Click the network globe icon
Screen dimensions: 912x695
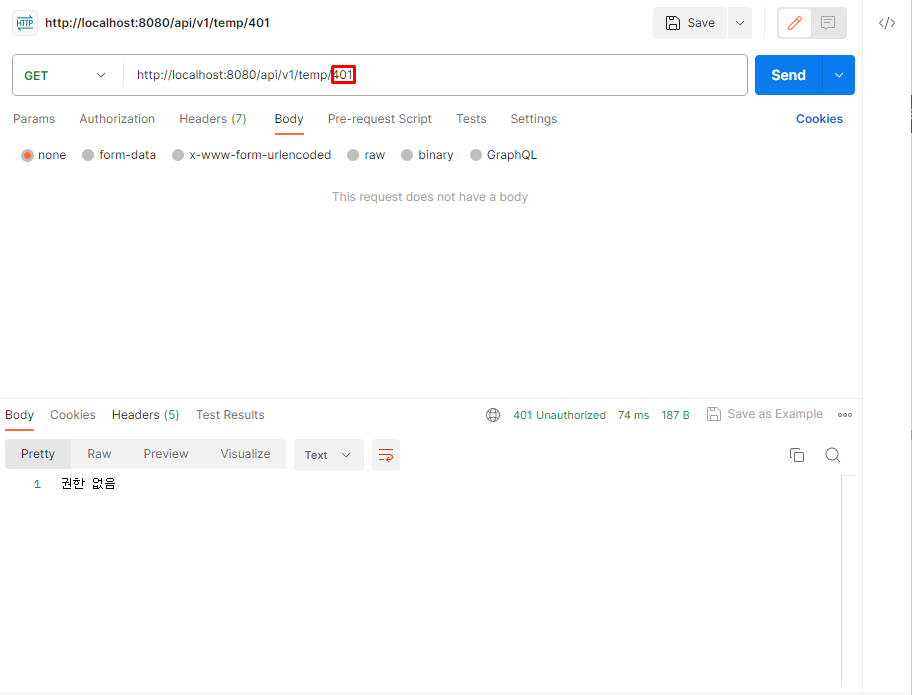click(493, 415)
